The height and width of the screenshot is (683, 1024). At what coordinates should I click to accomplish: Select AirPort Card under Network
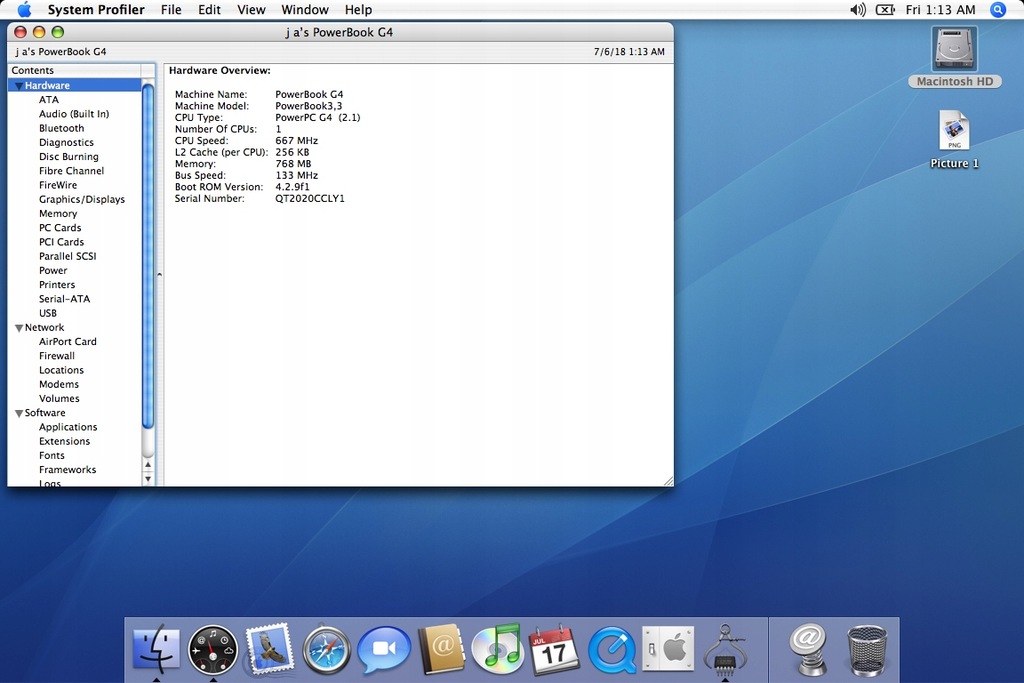pyautogui.click(x=67, y=342)
